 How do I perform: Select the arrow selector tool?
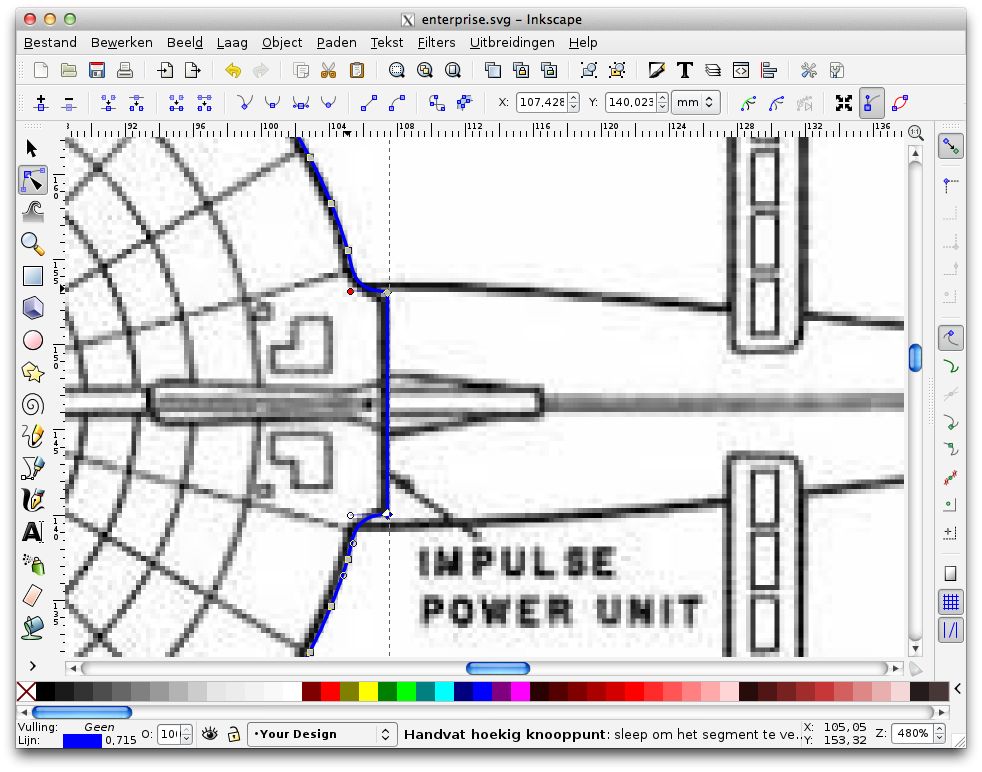(x=33, y=148)
